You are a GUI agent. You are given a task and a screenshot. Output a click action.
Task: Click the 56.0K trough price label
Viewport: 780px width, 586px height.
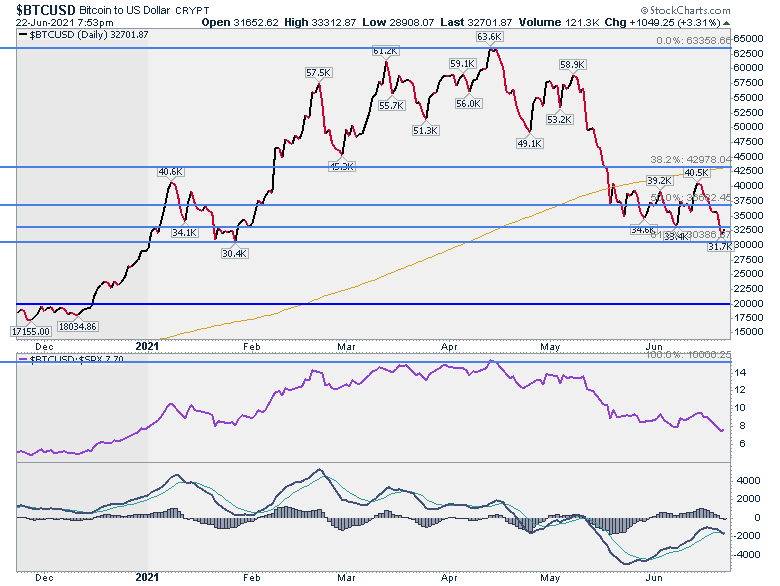(x=468, y=103)
